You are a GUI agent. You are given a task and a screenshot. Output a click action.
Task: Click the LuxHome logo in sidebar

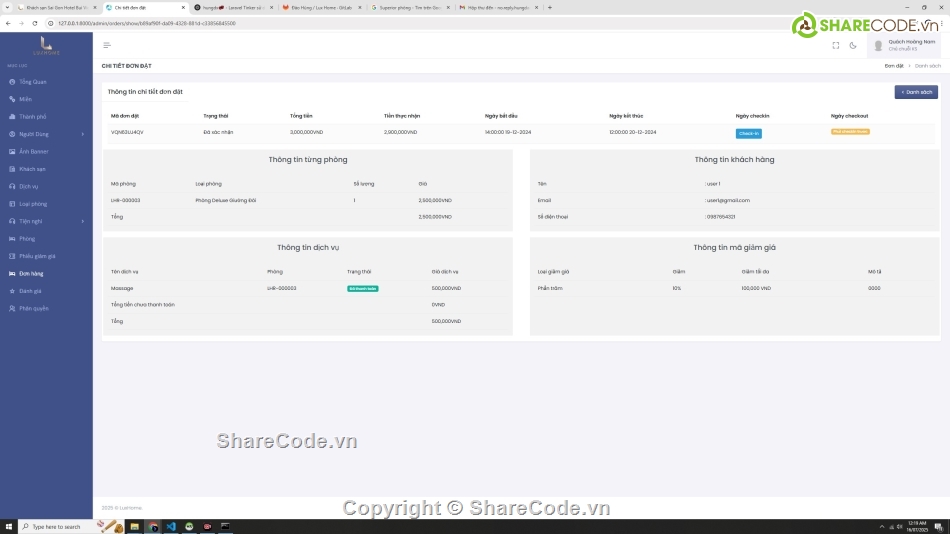[46, 46]
